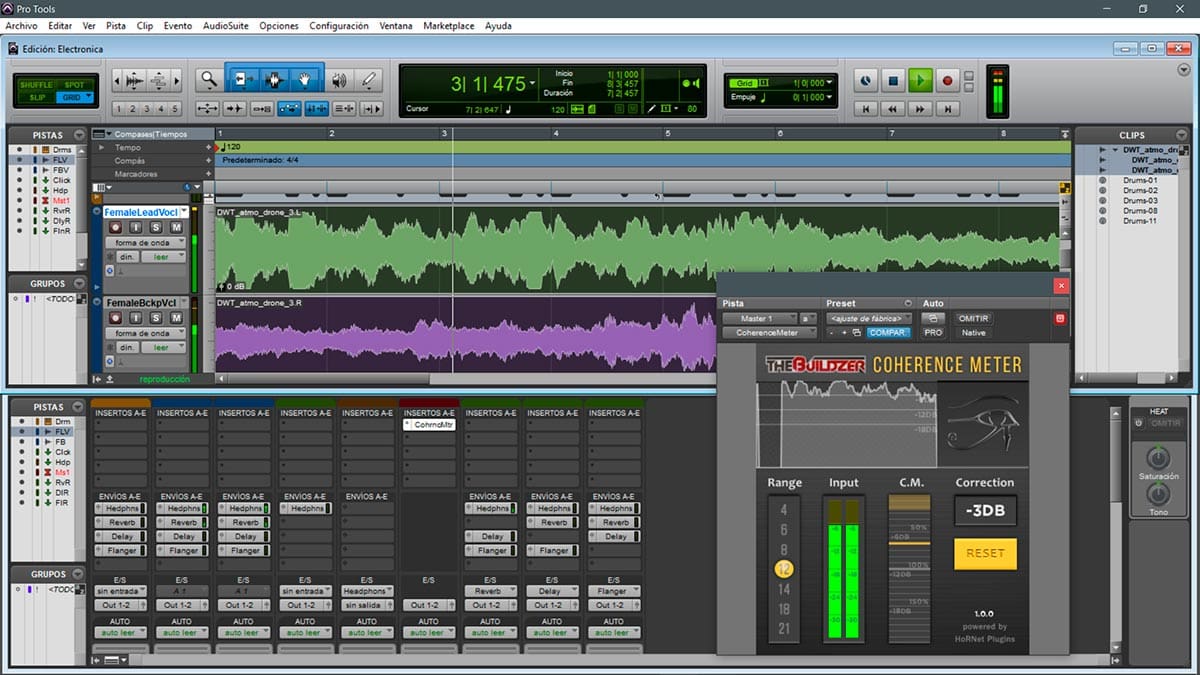The width and height of the screenshot is (1200, 675).
Task: Select the Drums-01 clip in list
Action: [1140, 180]
